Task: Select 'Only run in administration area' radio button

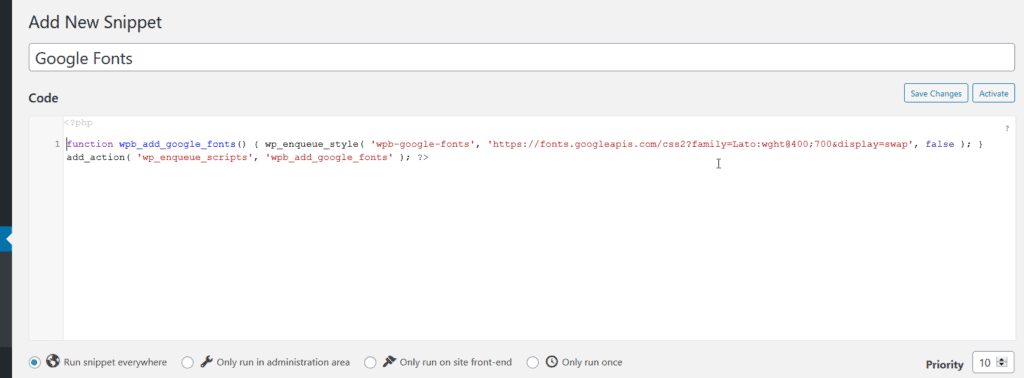Action: 187,362
